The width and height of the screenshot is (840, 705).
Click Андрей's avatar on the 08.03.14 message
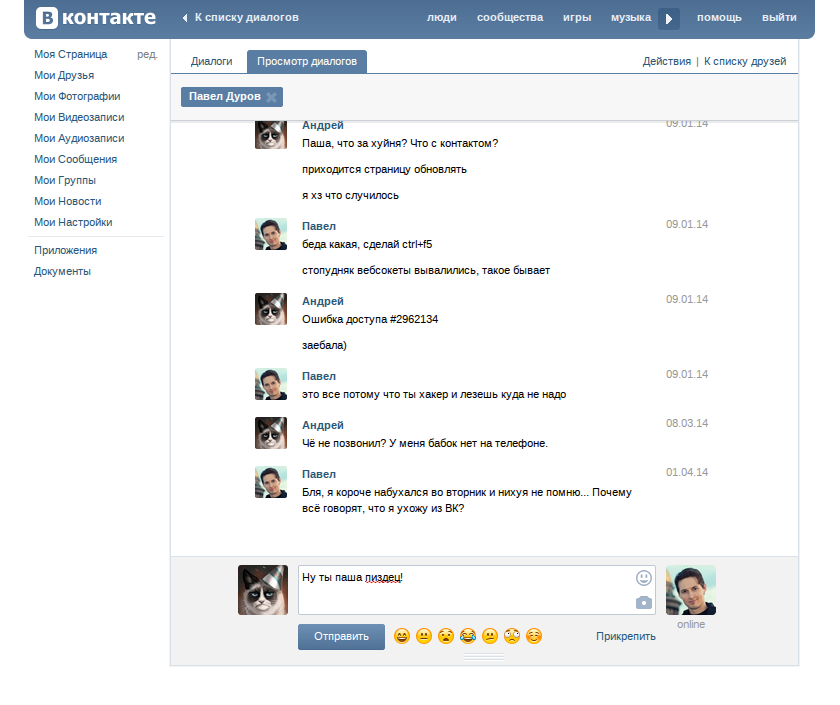click(271, 433)
